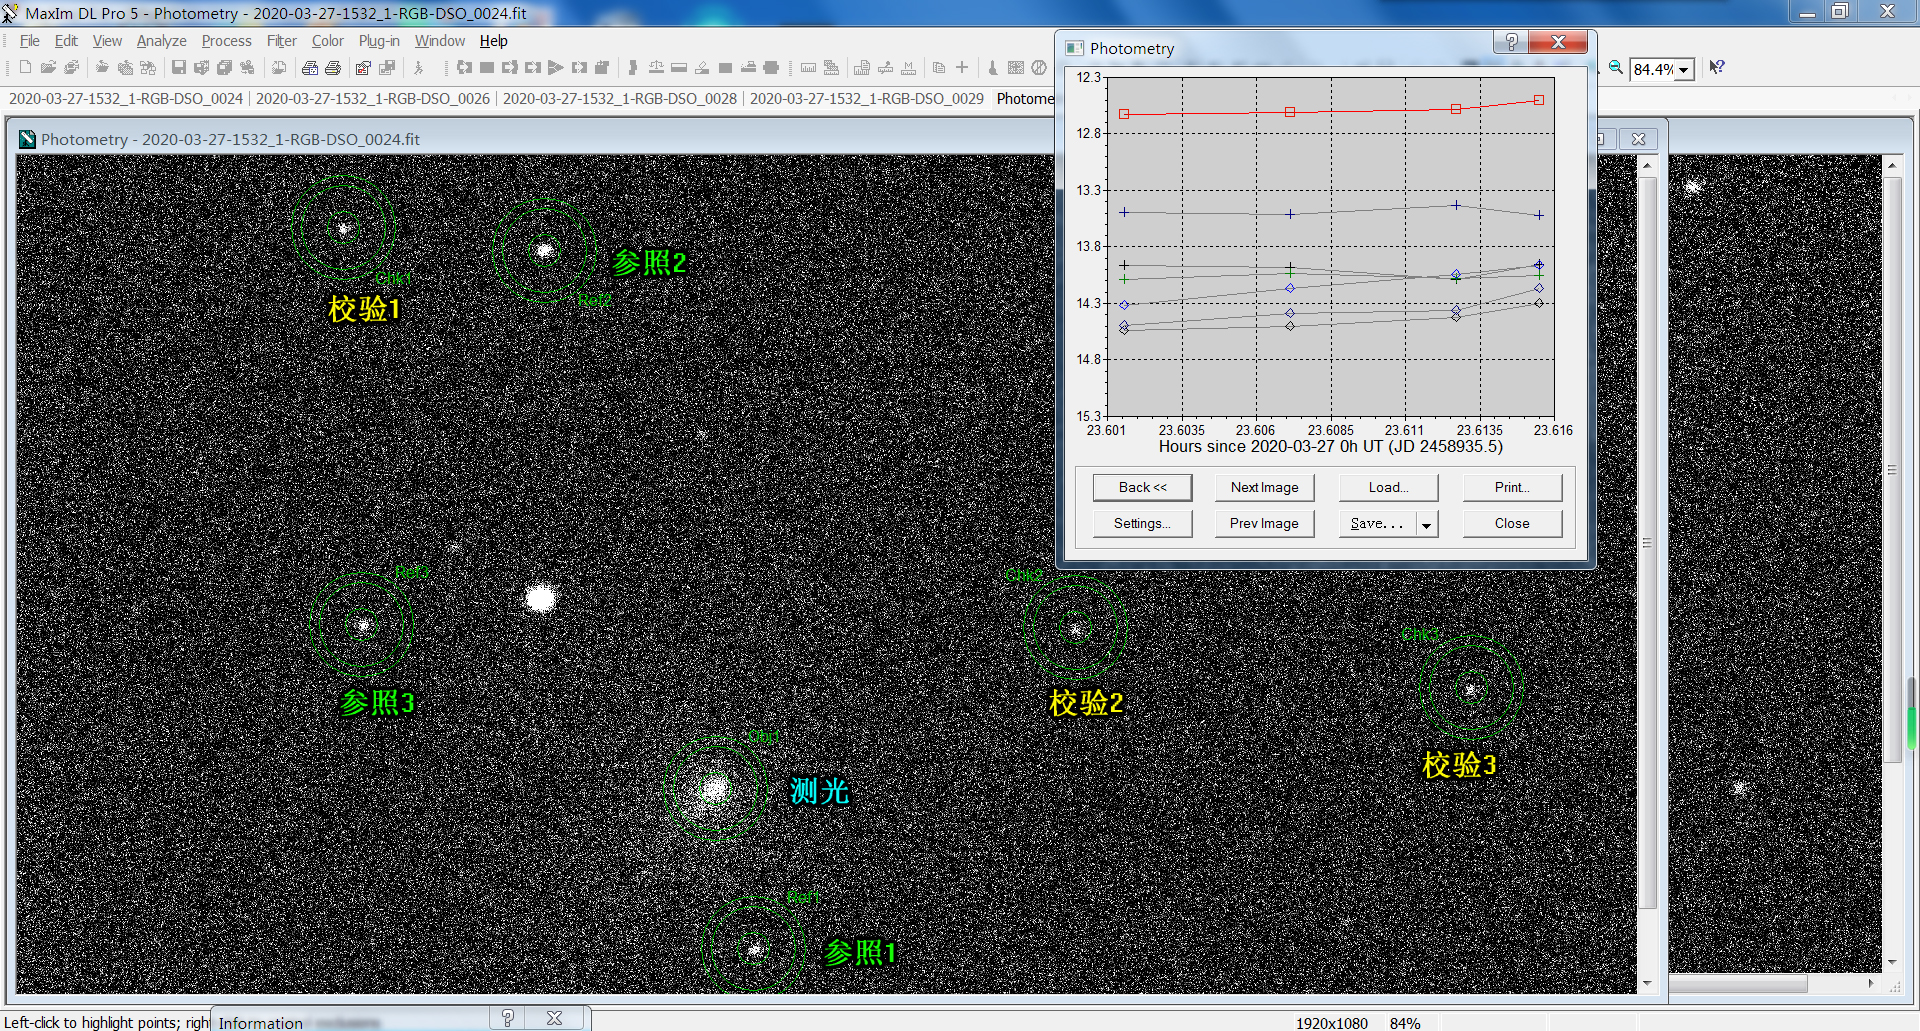Click the Settings... button
The image size is (1920, 1031).
coord(1143,523)
